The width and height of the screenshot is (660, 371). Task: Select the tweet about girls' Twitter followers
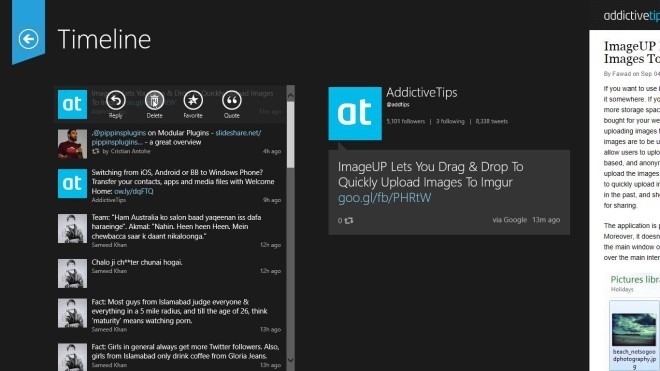(x=170, y=356)
